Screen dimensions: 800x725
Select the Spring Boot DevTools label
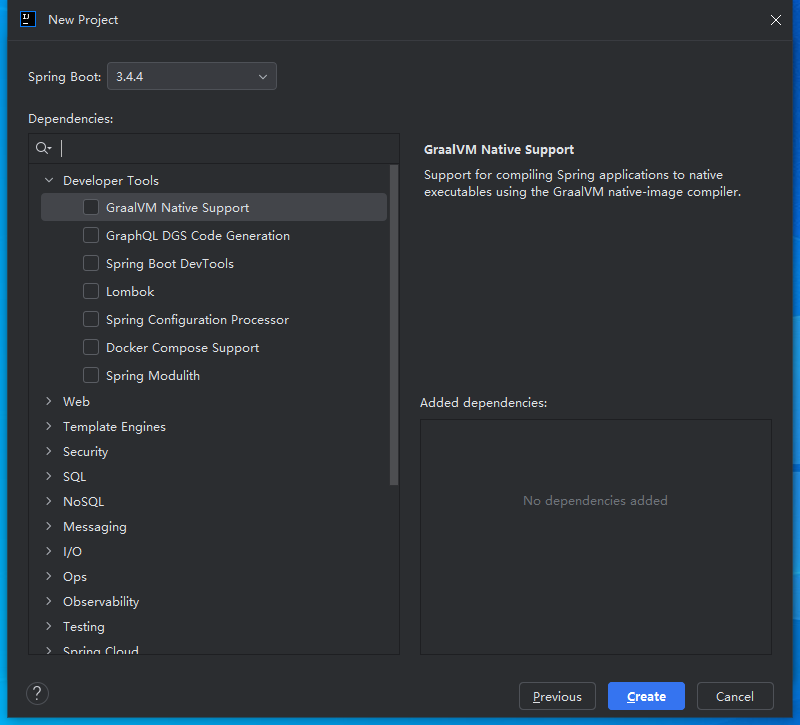(x=170, y=264)
